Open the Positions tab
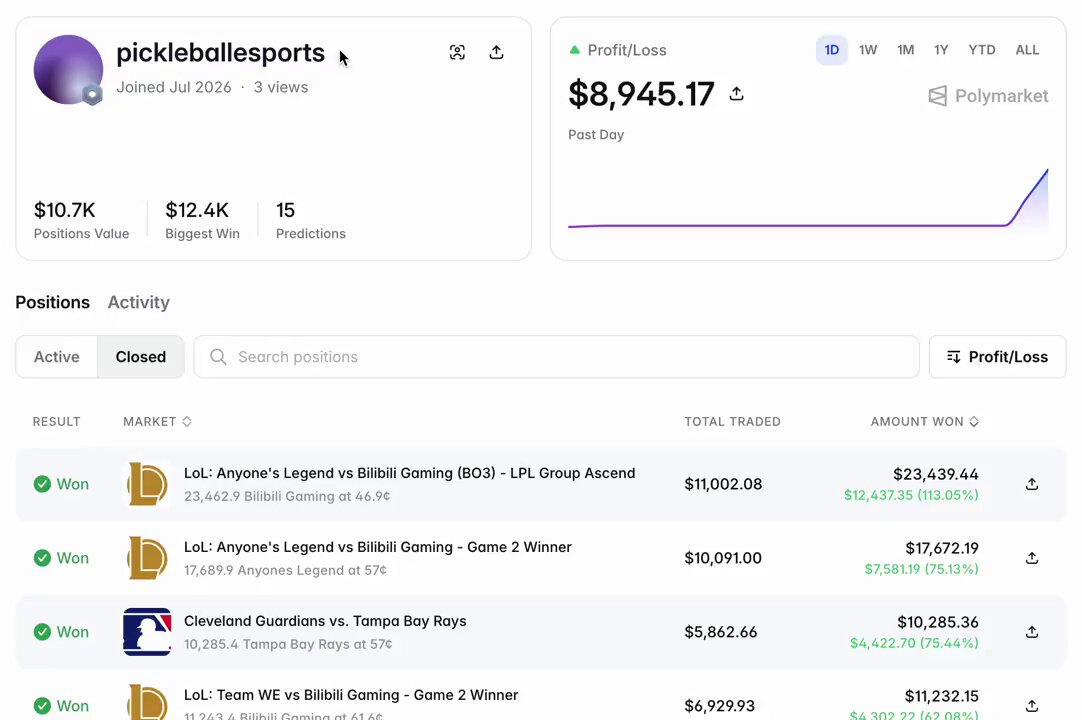This screenshot has width=1082, height=720. point(52,302)
